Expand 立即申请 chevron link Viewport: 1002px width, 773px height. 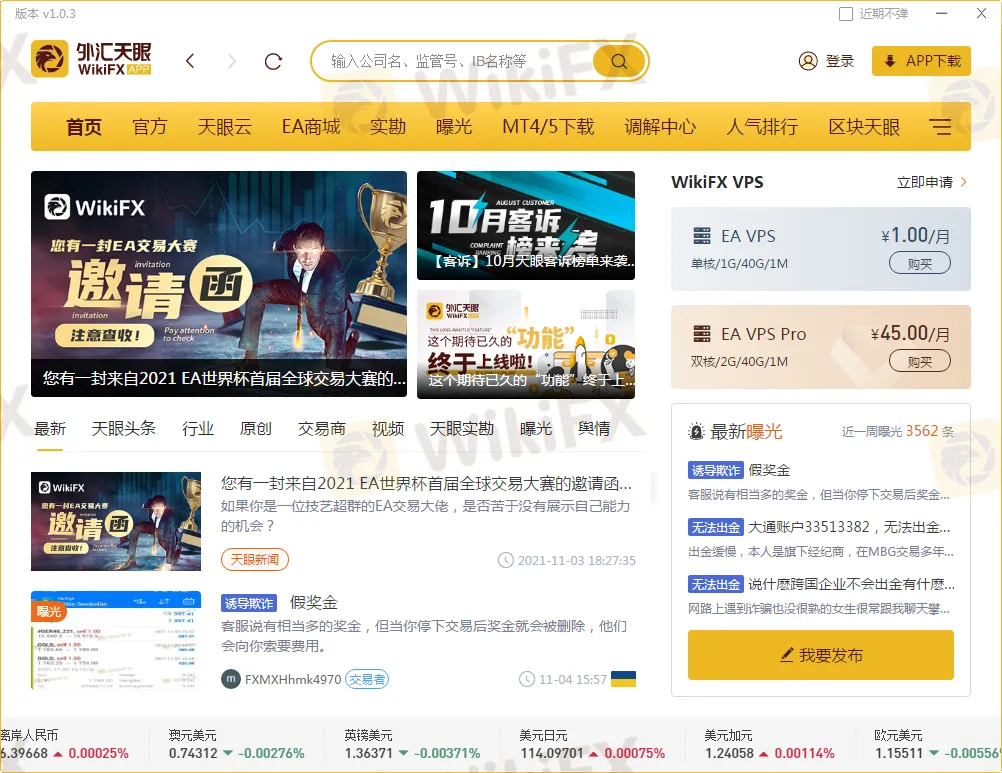[963, 182]
